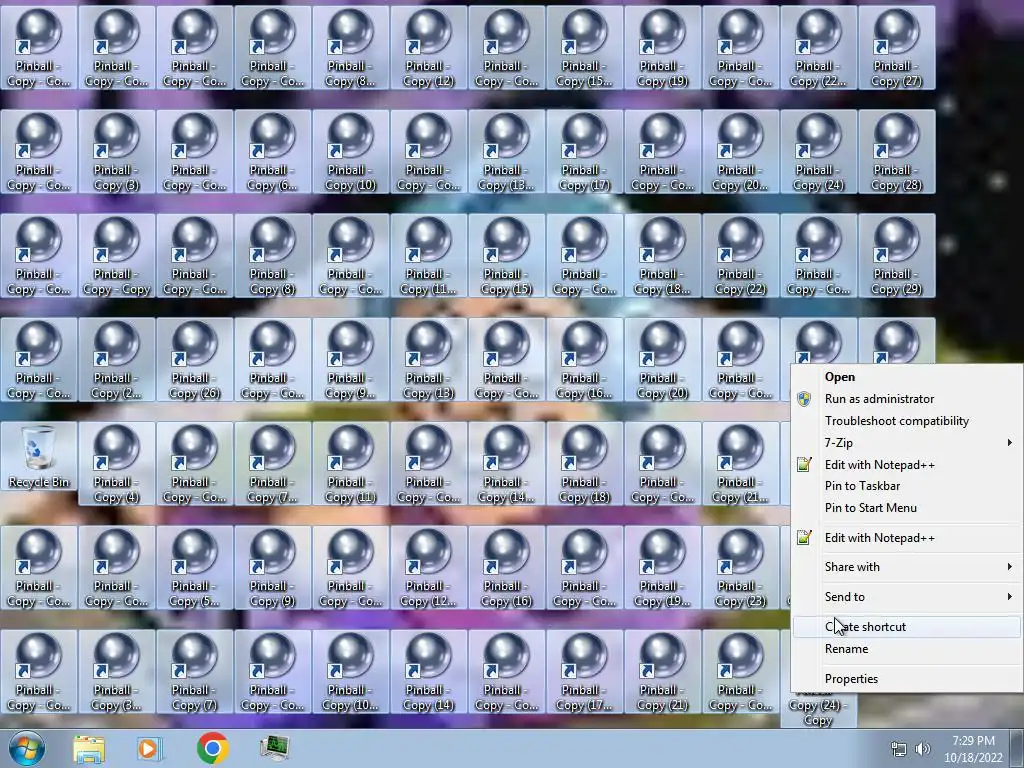Choose Rename in the context menu
The height and width of the screenshot is (768, 1024).
coord(906,648)
